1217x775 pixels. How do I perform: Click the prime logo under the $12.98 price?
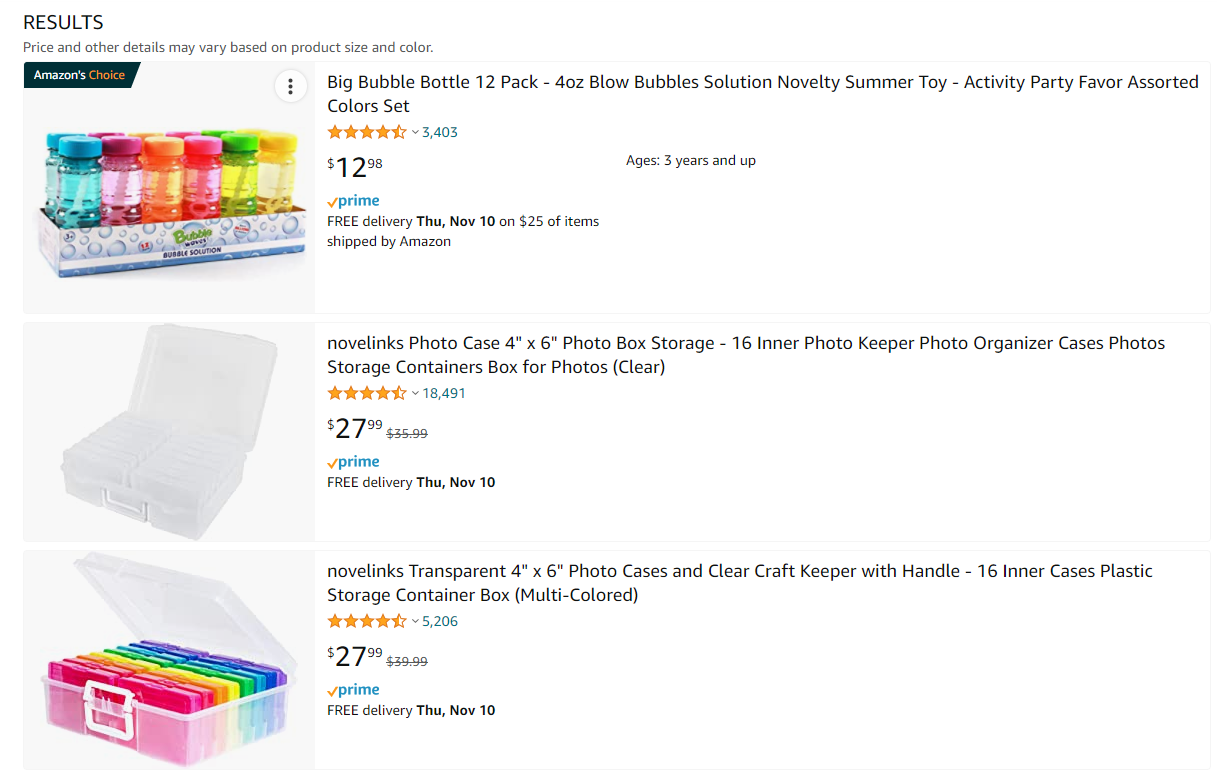pos(353,201)
